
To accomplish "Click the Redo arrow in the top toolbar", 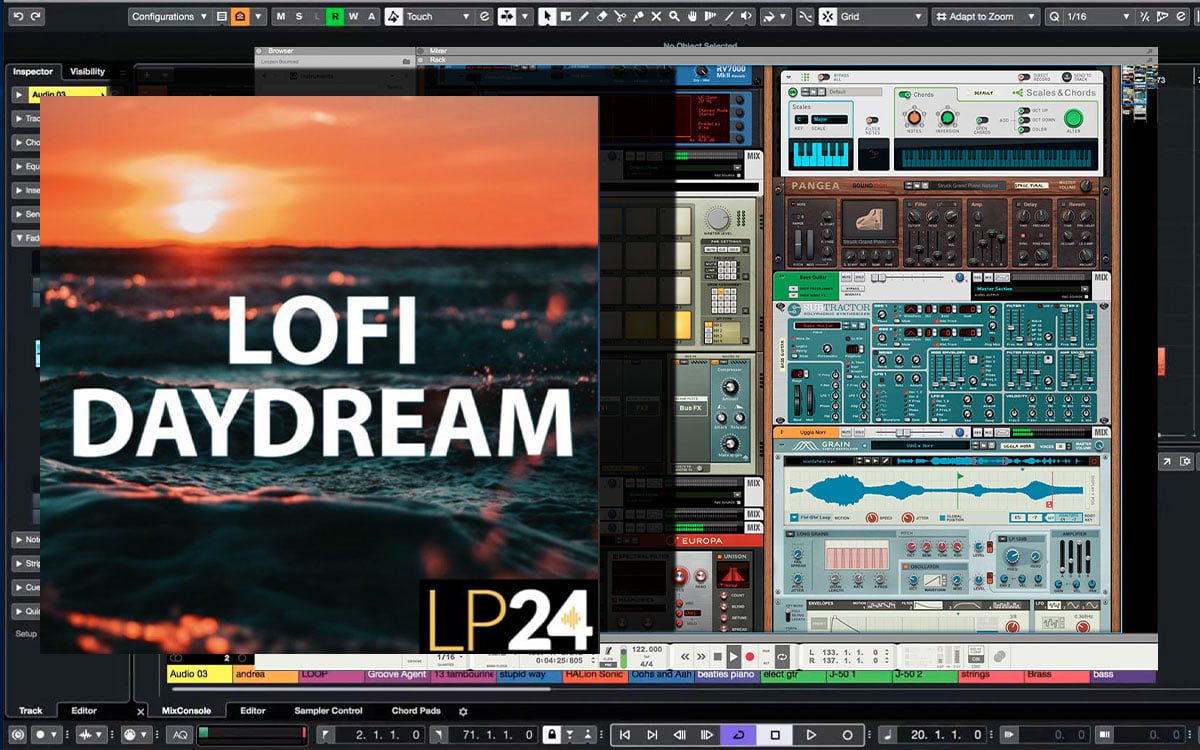I will [36, 16].
